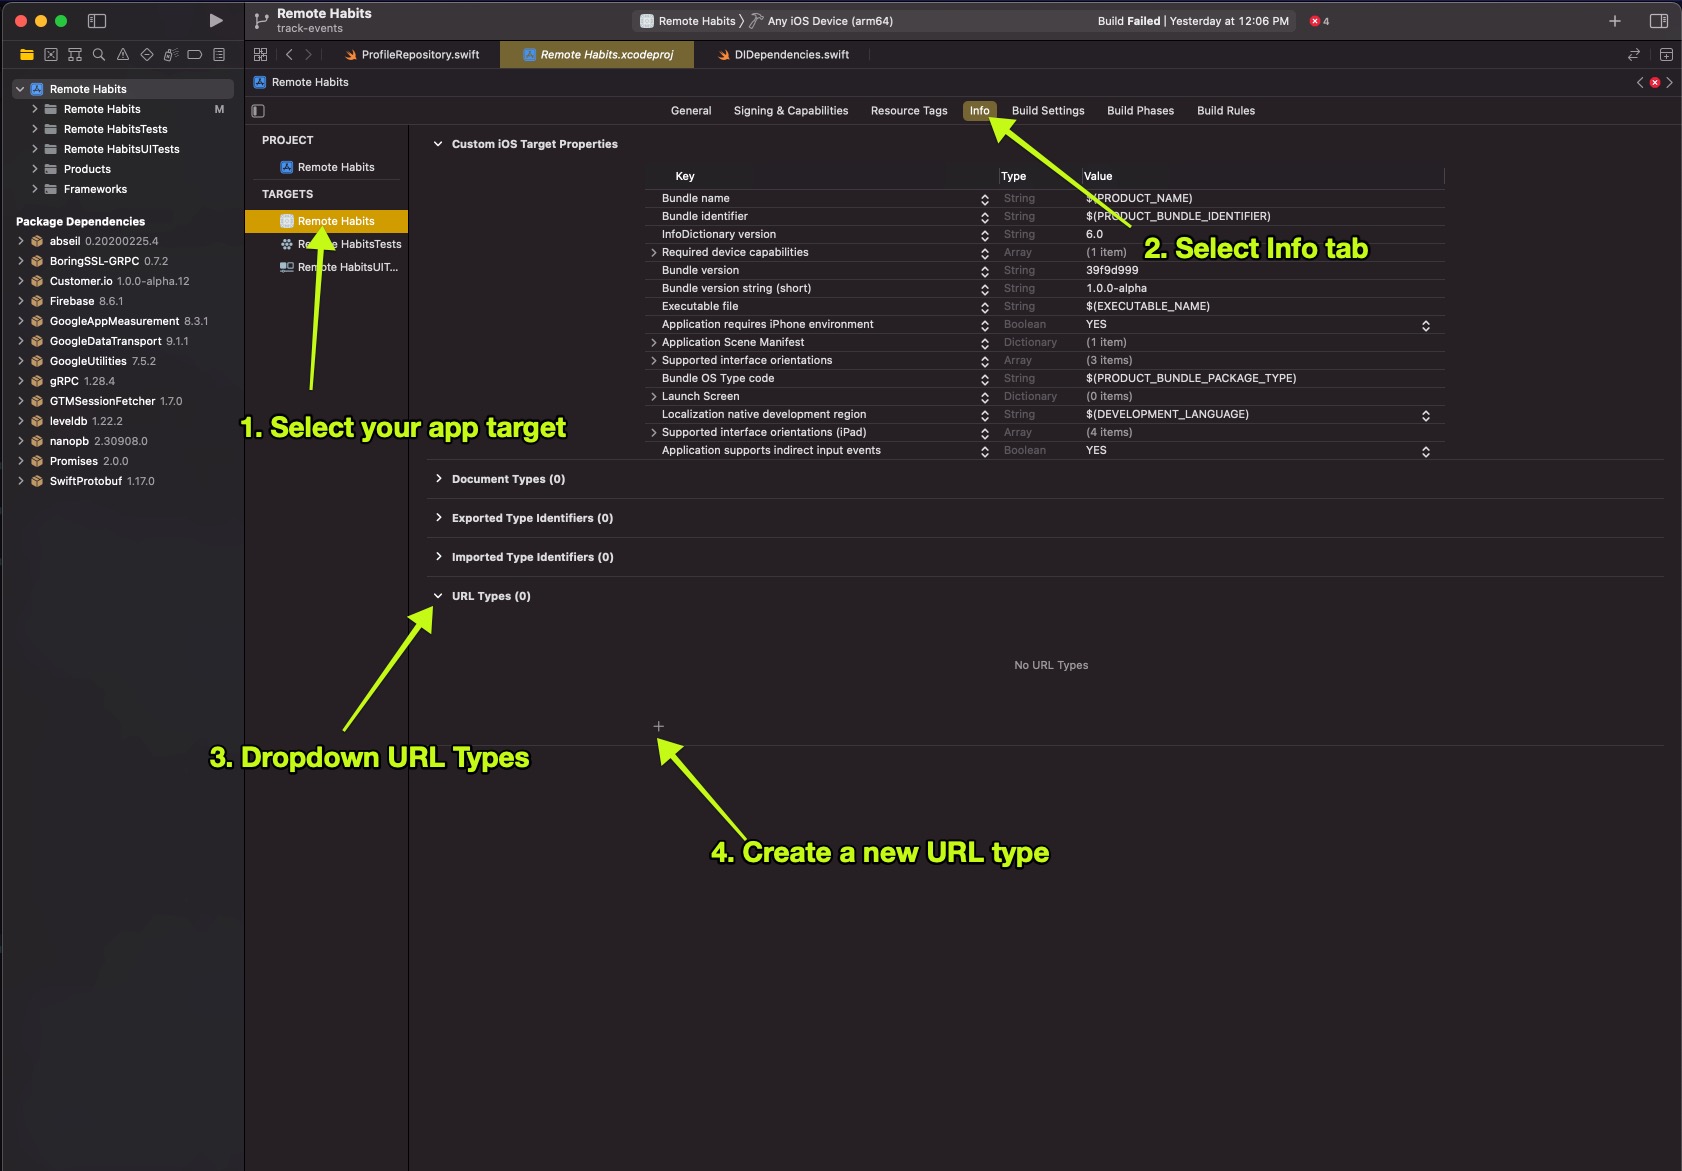The width and height of the screenshot is (1682, 1171).
Task: Open the General tab
Action: tap(691, 111)
